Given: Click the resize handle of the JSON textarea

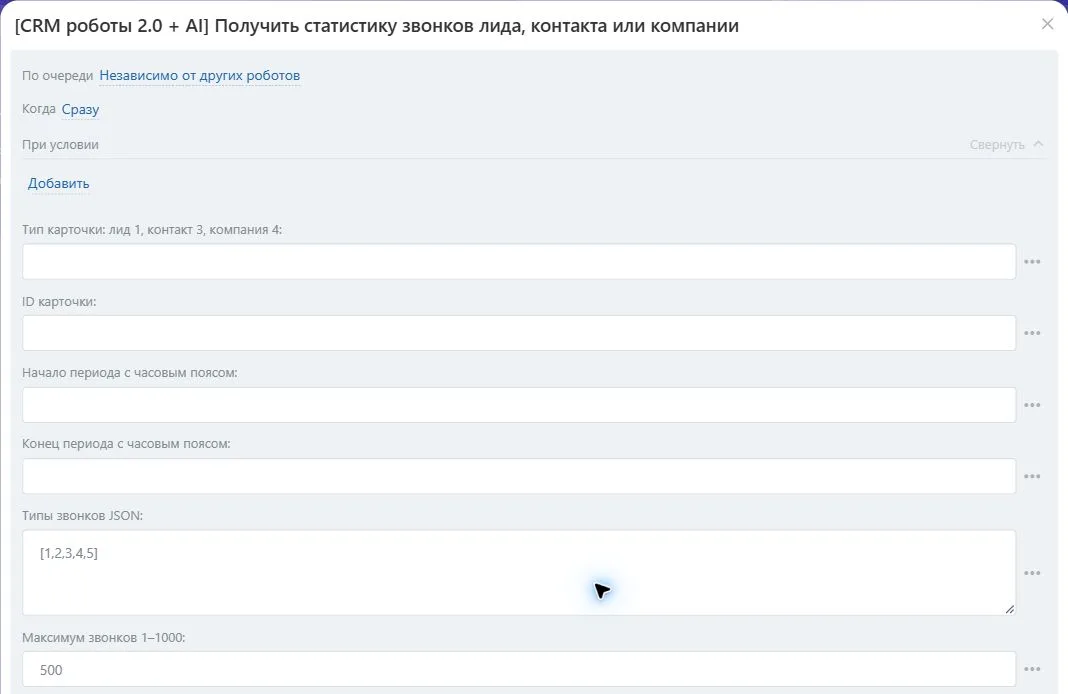Looking at the screenshot, I should pos(1009,609).
